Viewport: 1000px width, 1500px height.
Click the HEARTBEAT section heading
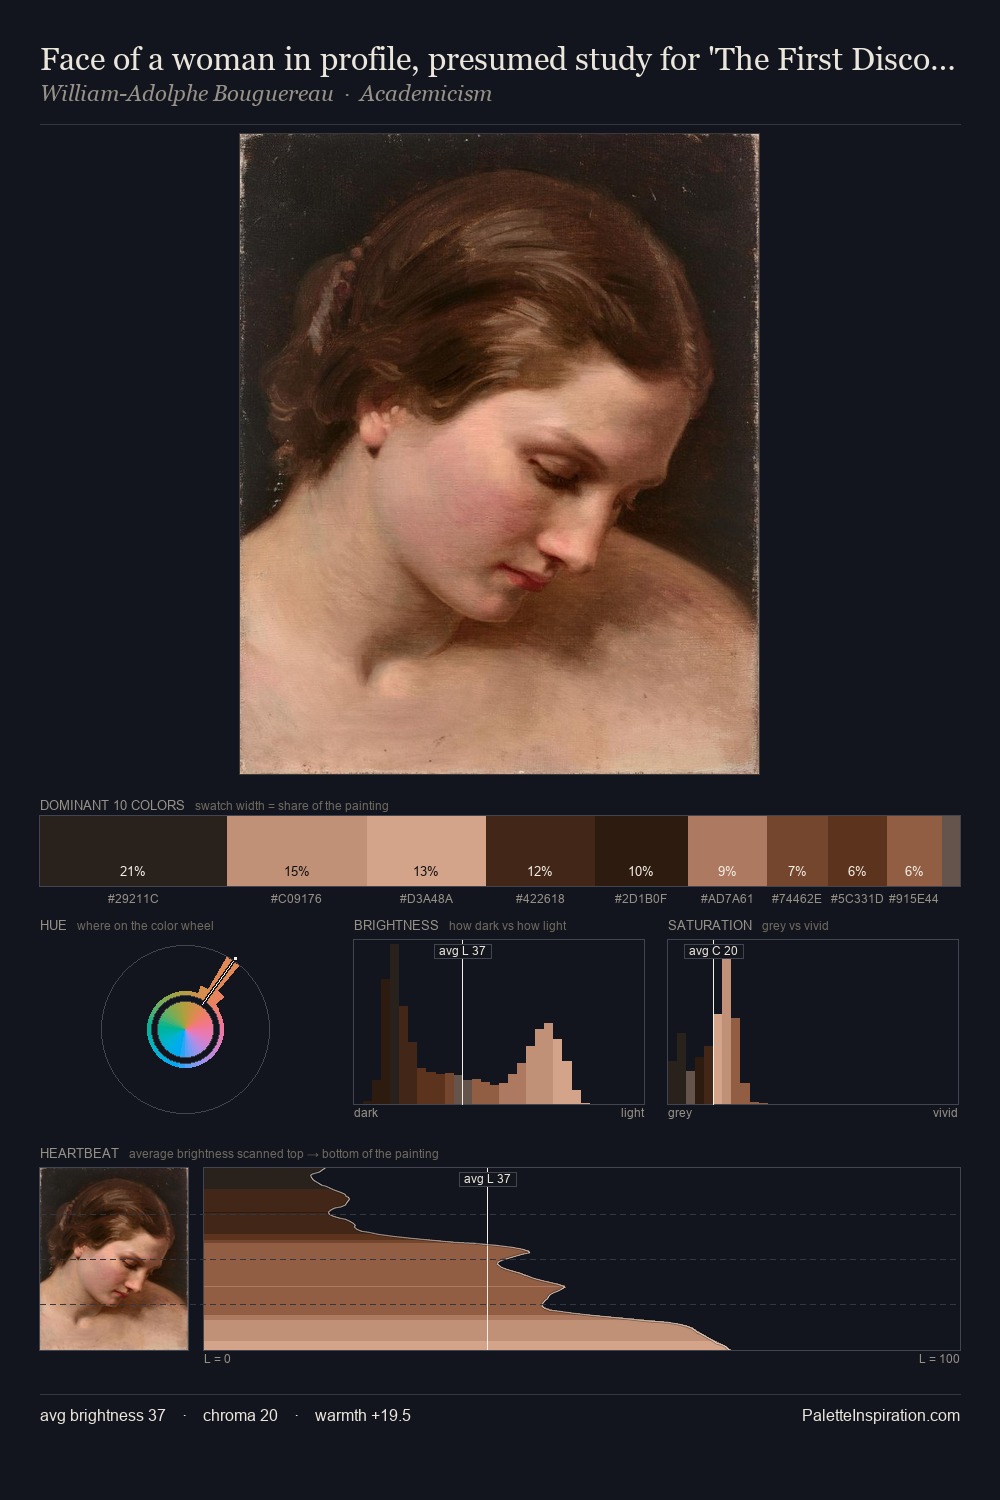tap(79, 1153)
